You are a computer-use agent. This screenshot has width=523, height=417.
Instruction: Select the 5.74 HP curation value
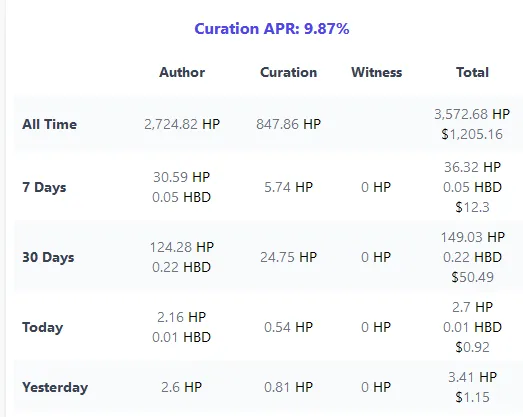289,187
